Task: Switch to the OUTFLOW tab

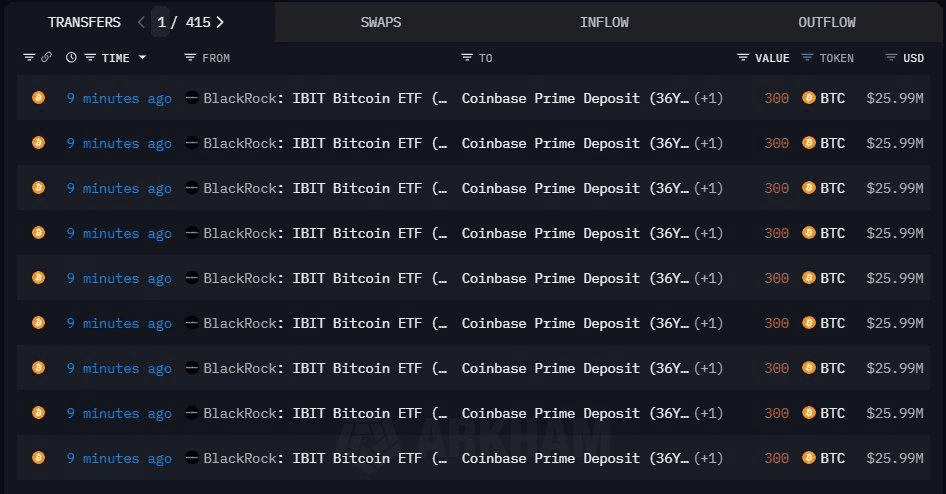Action: pyautogui.click(x=827, y=22)
